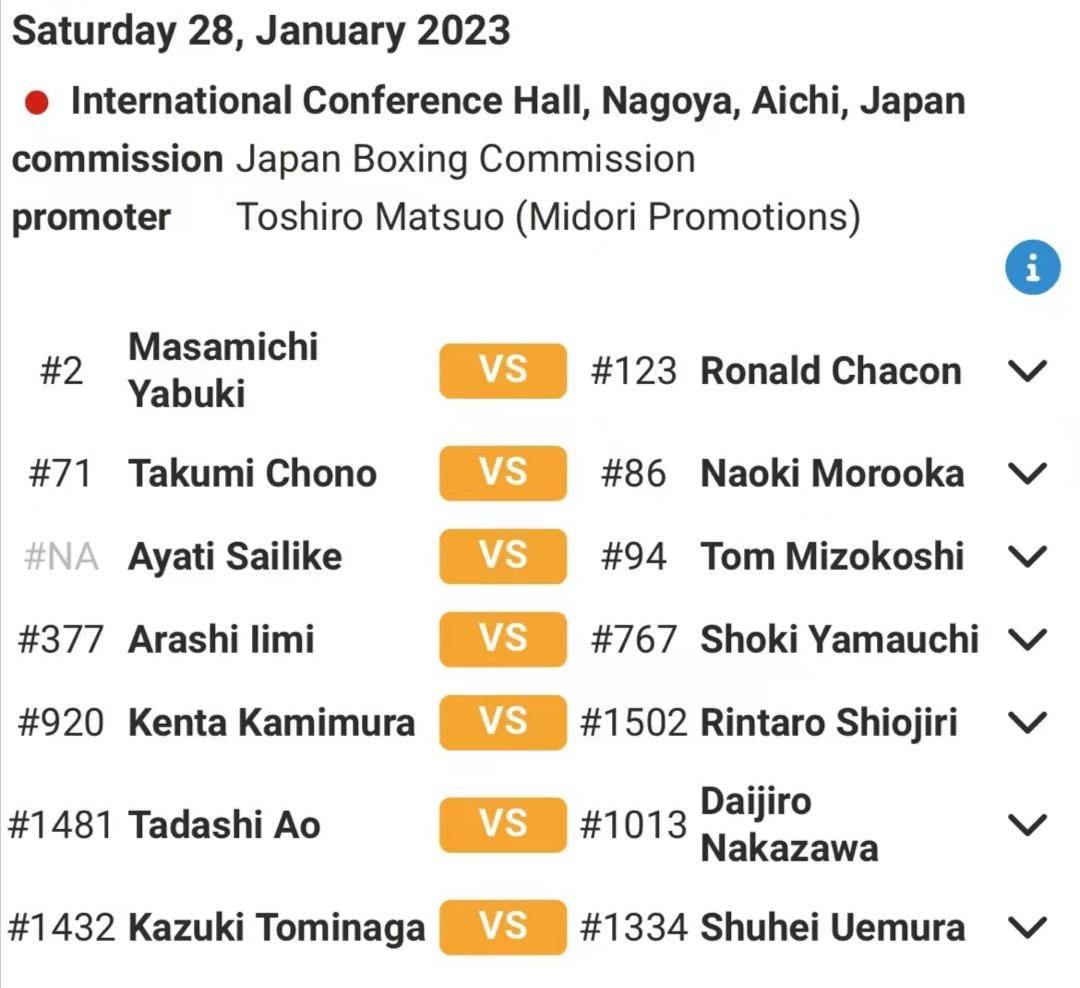1080x988 pixels.
Task: Click VS button for Sailike vs Mizokoshi
Action: (503, 556)
